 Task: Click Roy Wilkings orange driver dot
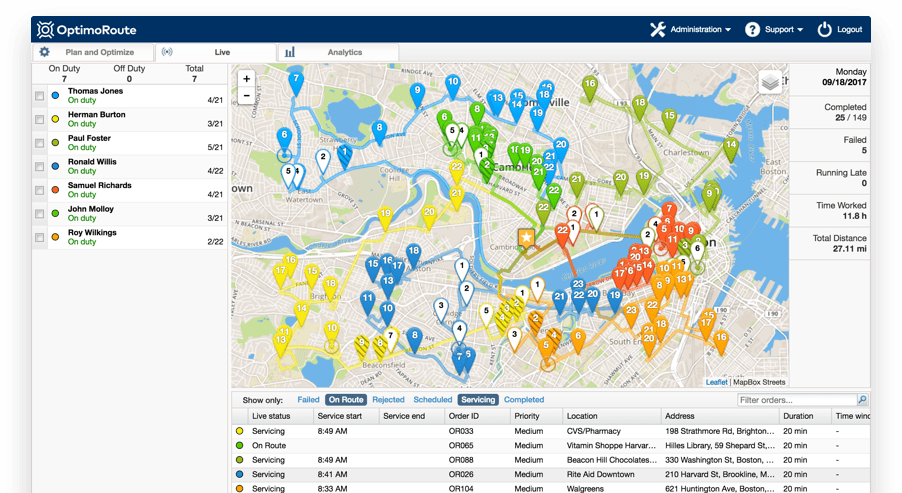coord(55,237)
